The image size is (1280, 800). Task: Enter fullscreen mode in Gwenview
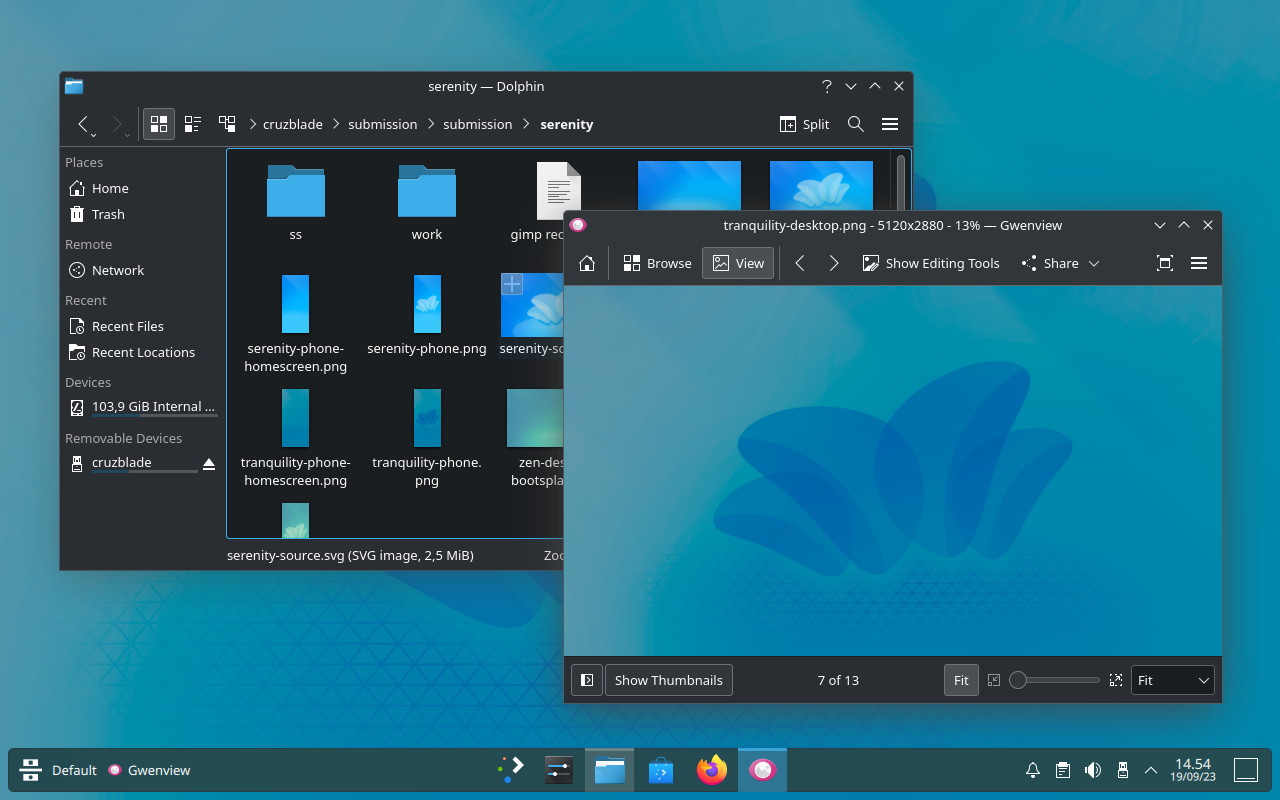coord(1163,263)
